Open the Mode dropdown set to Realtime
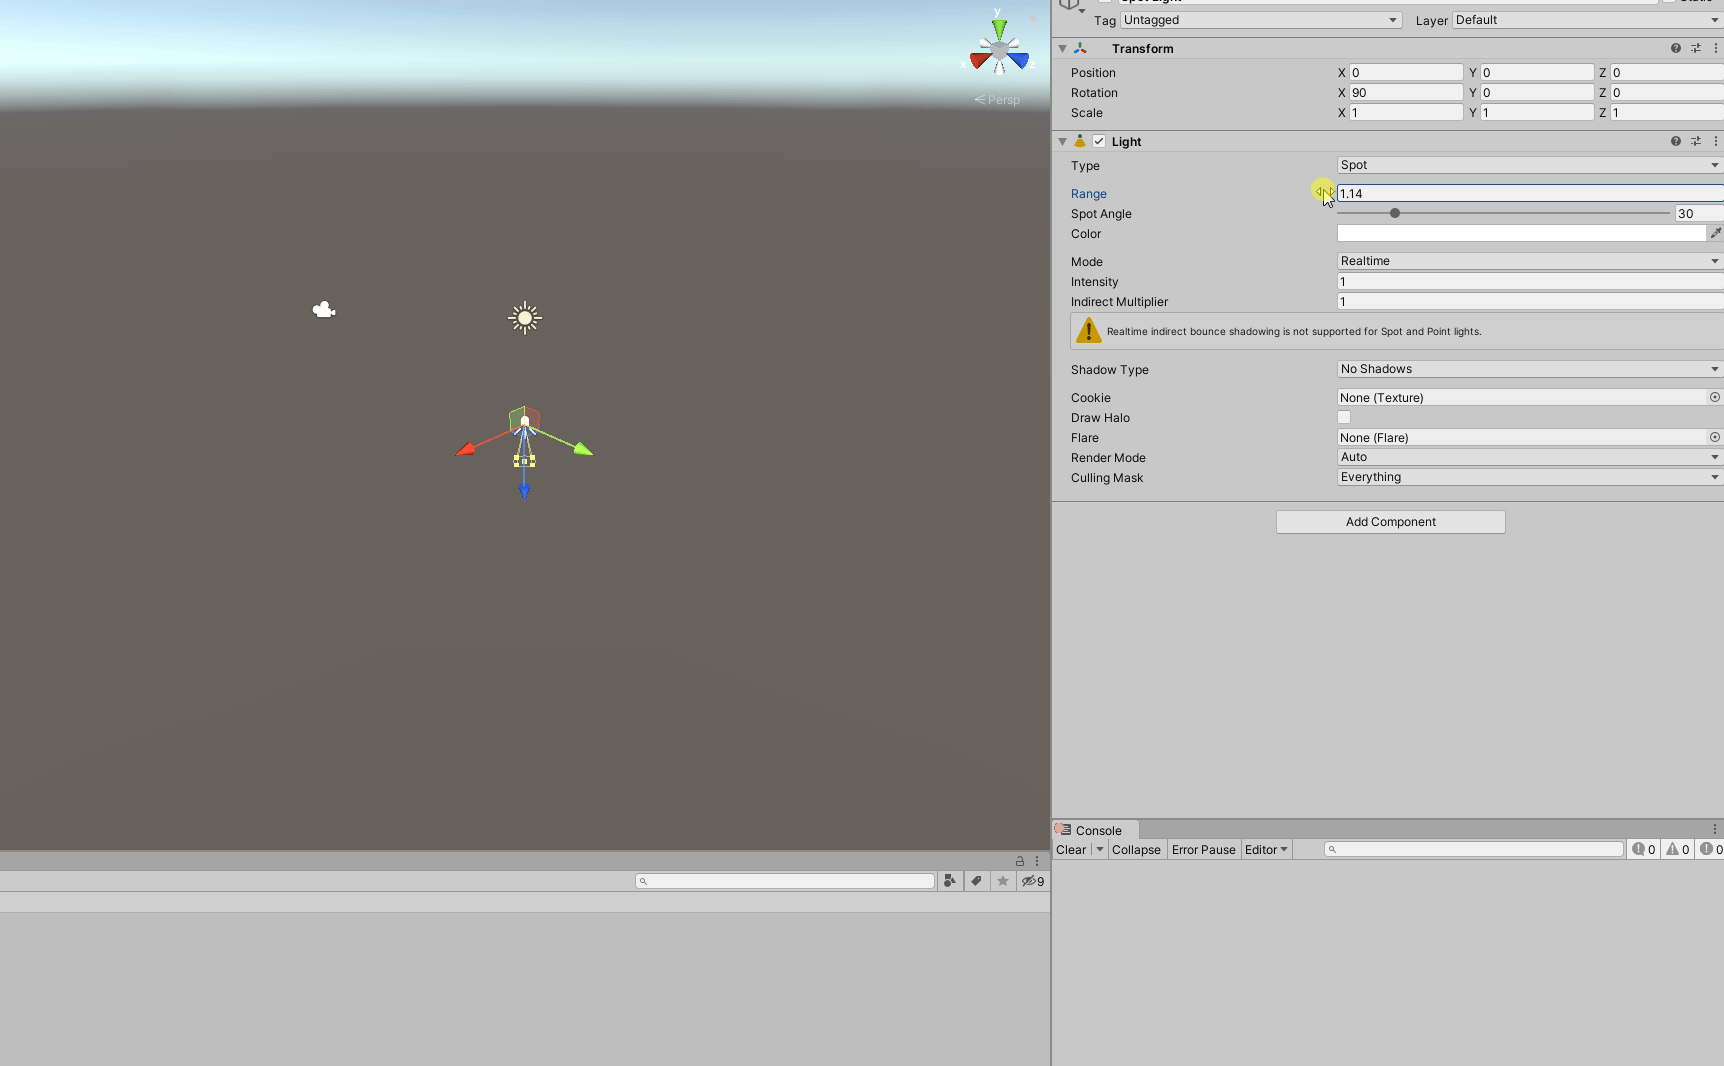Screen dimensions: 1724x1066 [1530, 261]
